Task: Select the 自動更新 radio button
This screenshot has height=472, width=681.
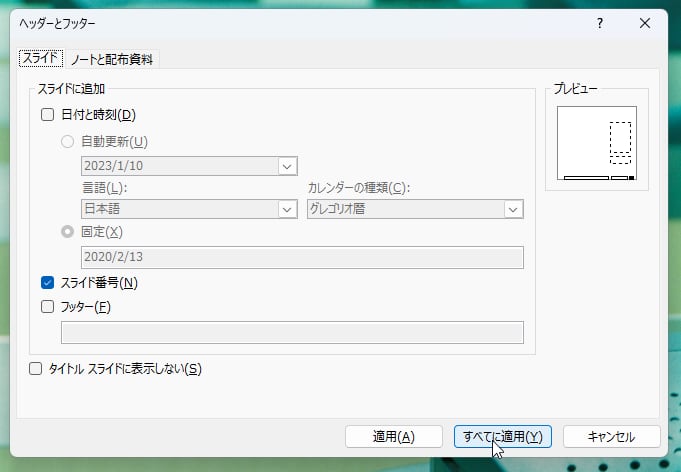Action: point(67,142)
